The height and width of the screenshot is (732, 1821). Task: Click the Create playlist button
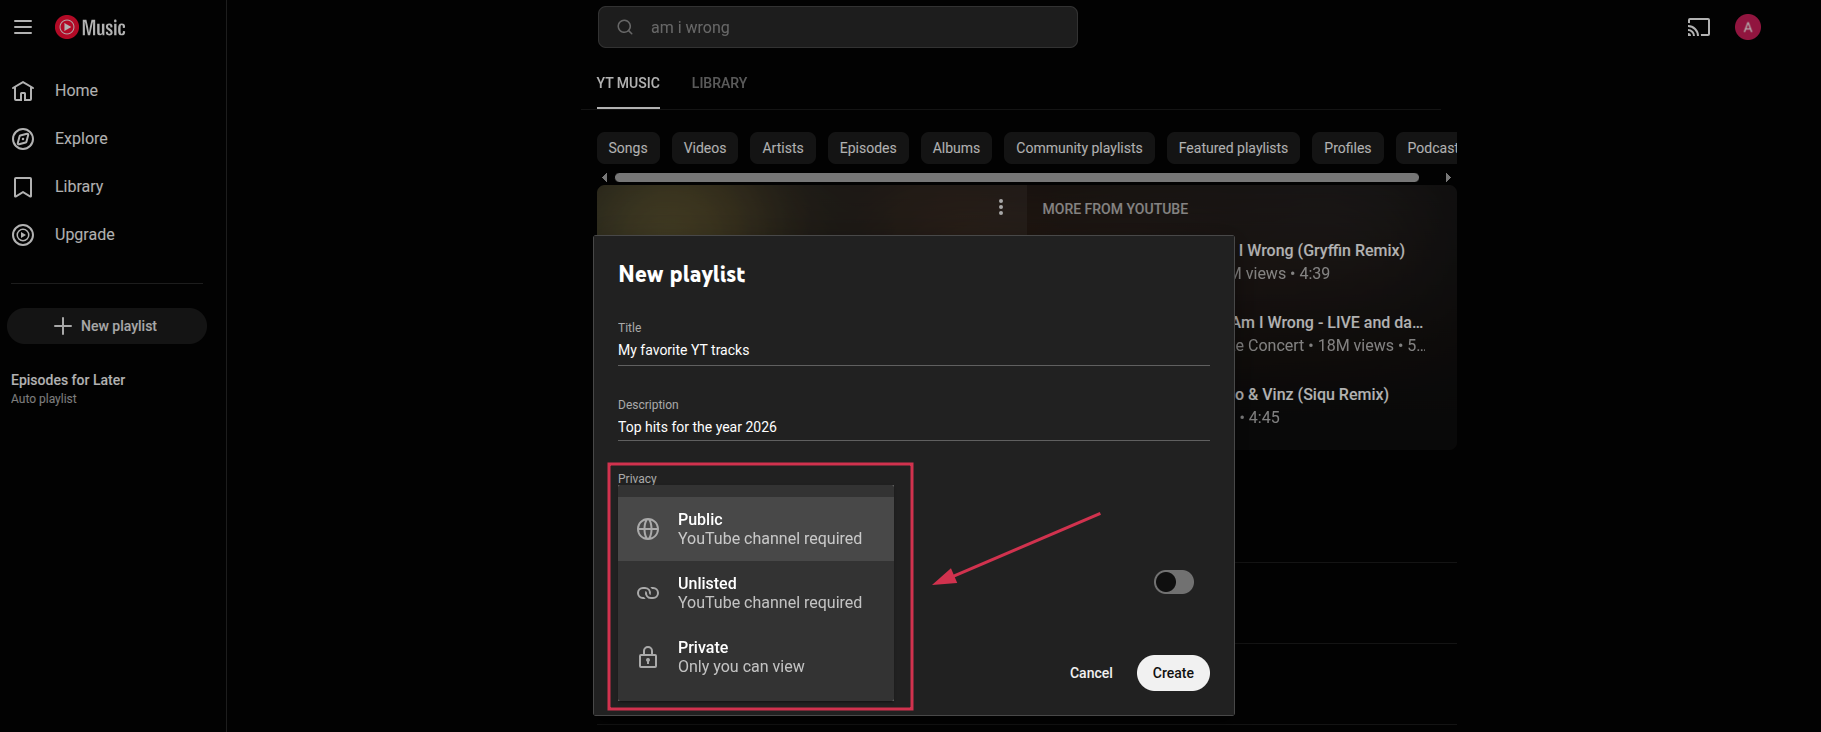pyautogui.click(x=1173, y=673)
